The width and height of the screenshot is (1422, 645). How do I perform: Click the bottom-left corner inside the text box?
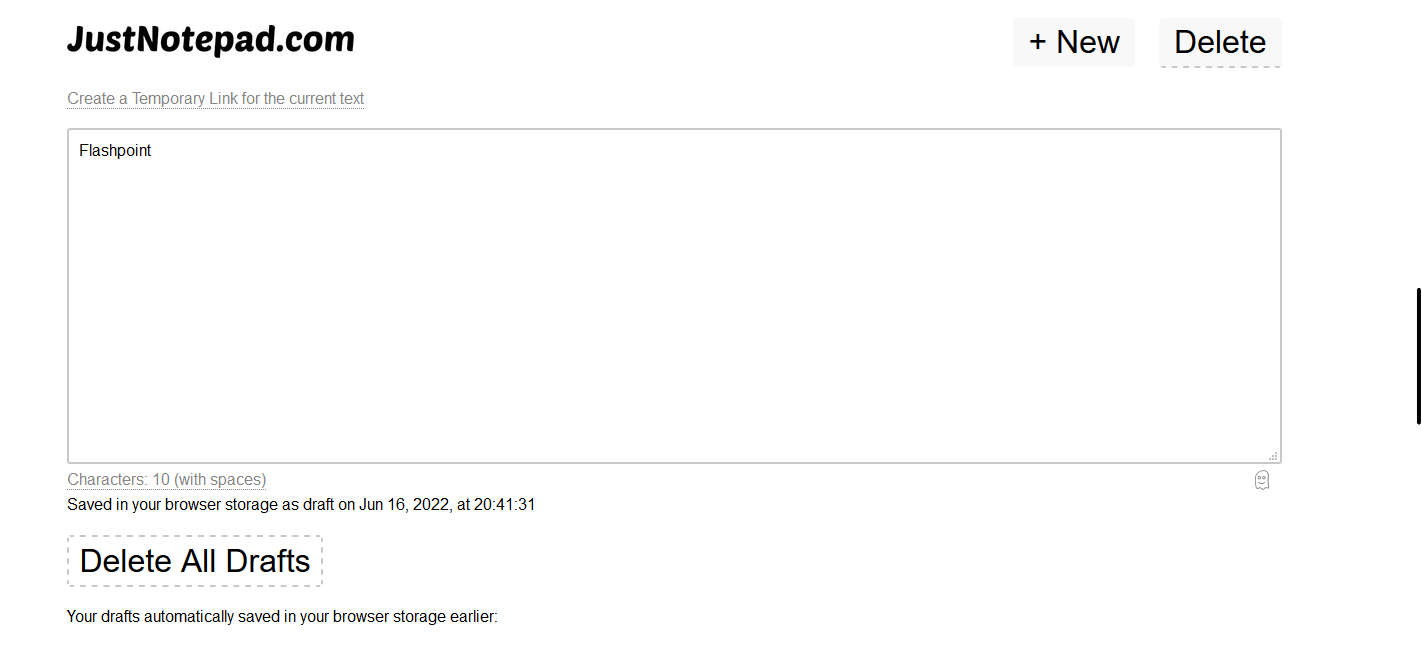pos(80,452)
